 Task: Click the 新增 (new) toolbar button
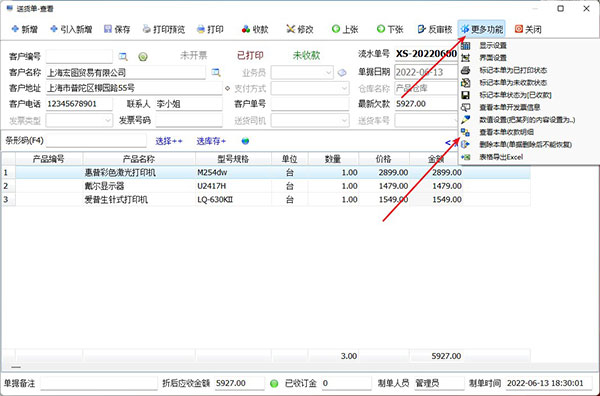tap(24, 29)
